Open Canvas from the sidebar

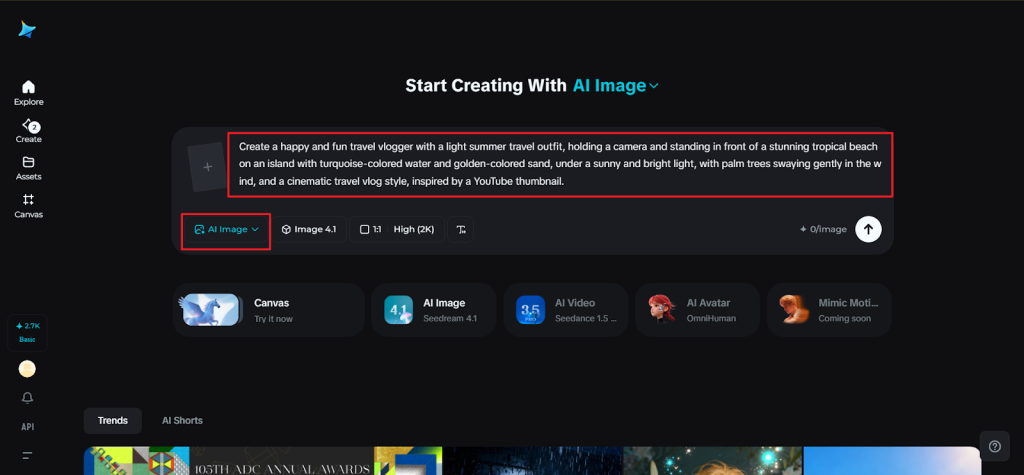[28, 205]
